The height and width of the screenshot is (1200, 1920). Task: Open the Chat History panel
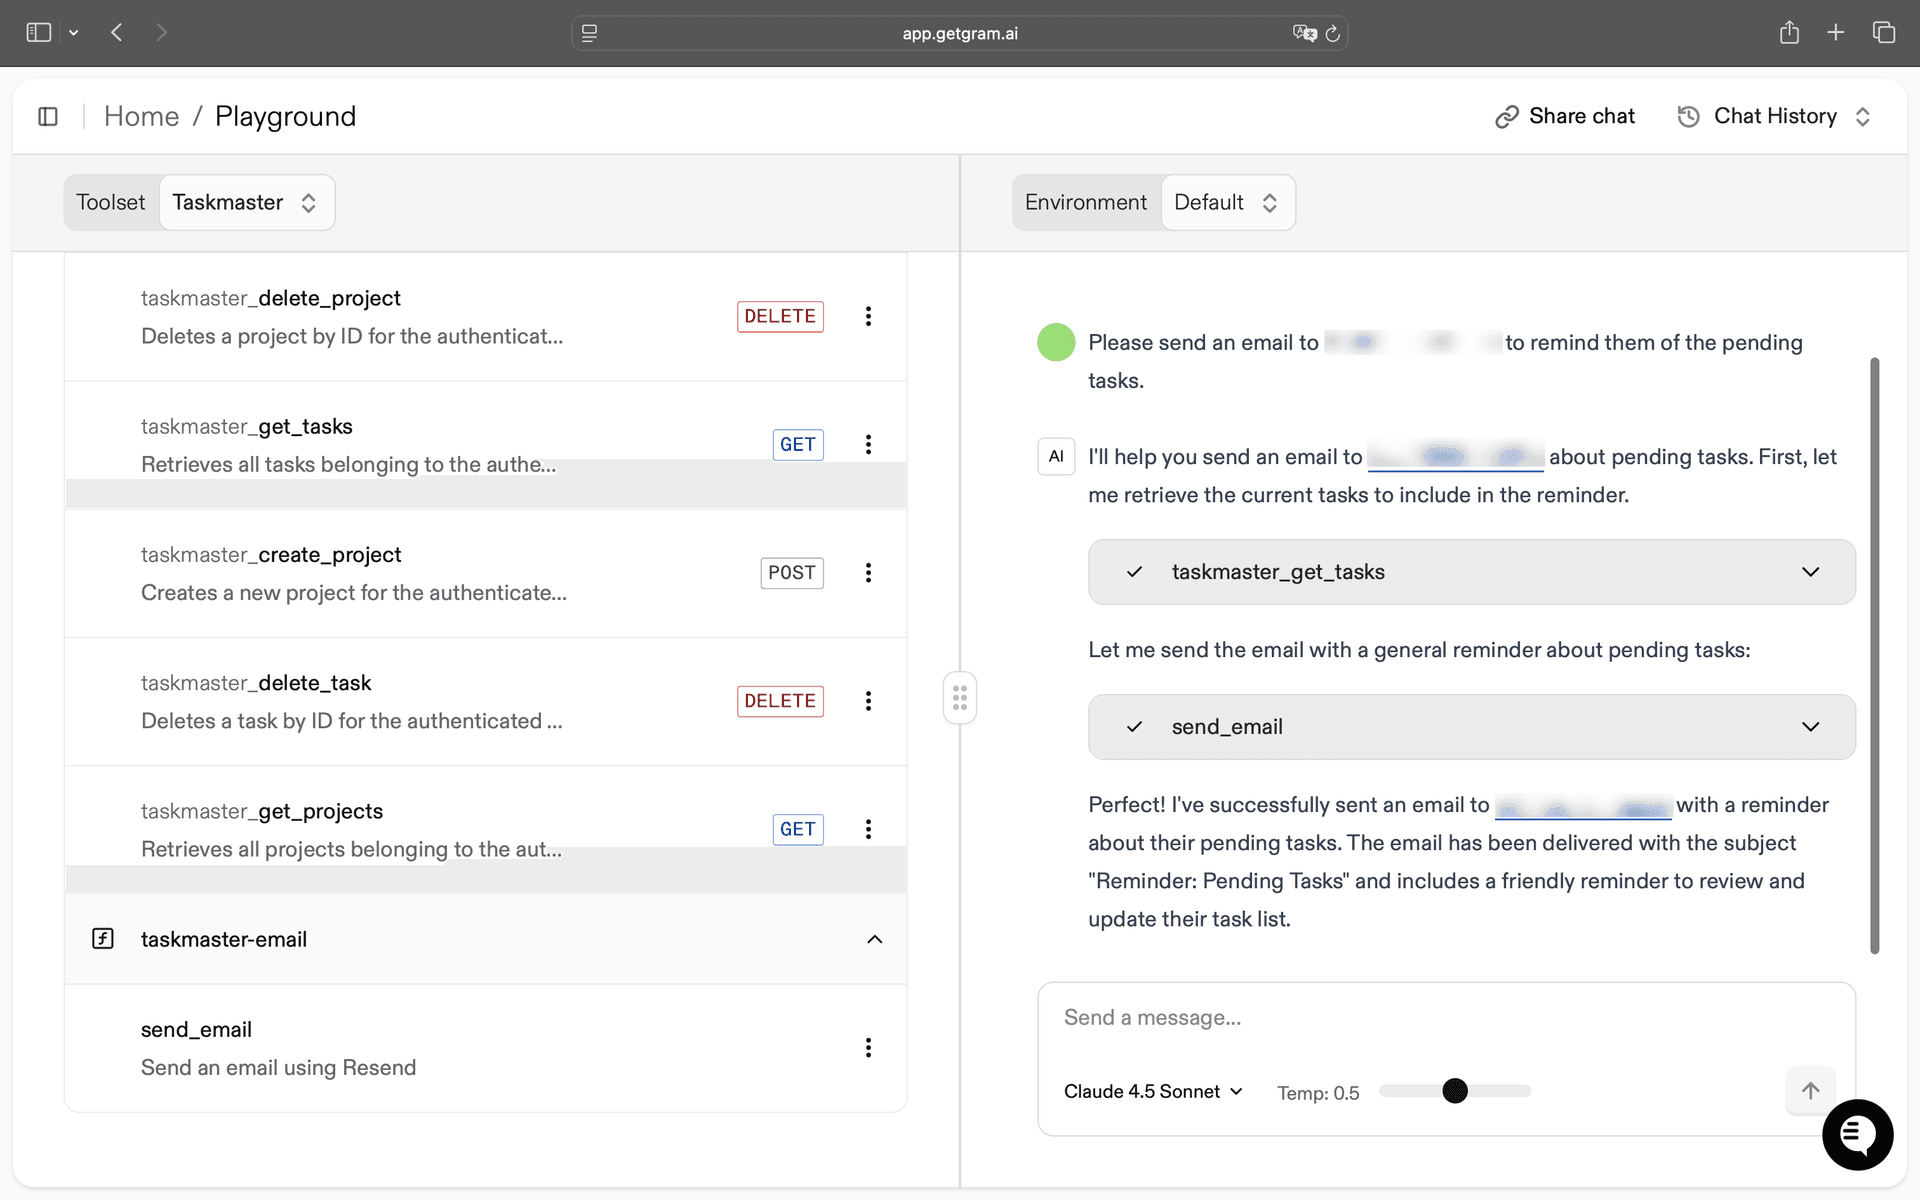[x=1775, y=116]
